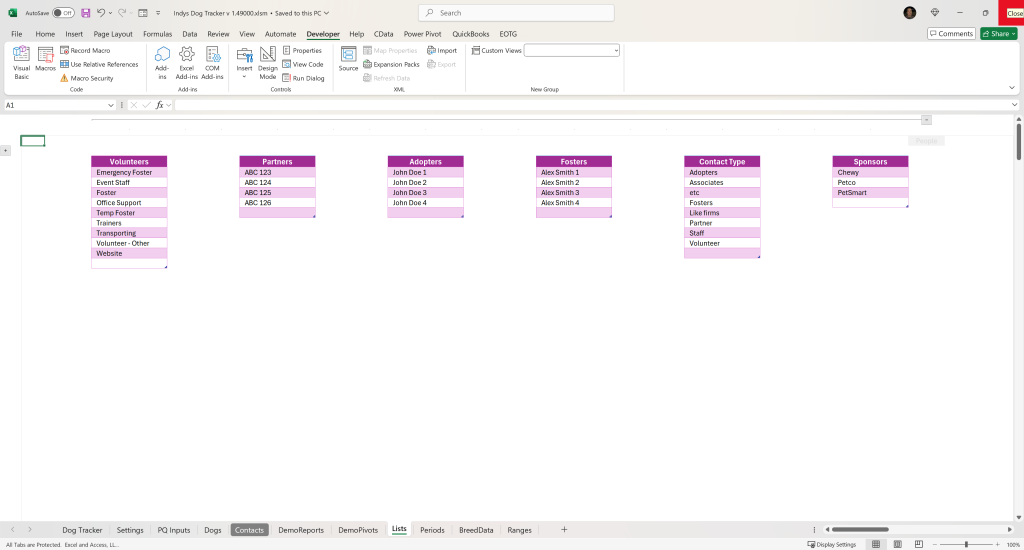This screenshot has width=1024, height=550.
Task: Undo the last action
Action: pos(101,13)
